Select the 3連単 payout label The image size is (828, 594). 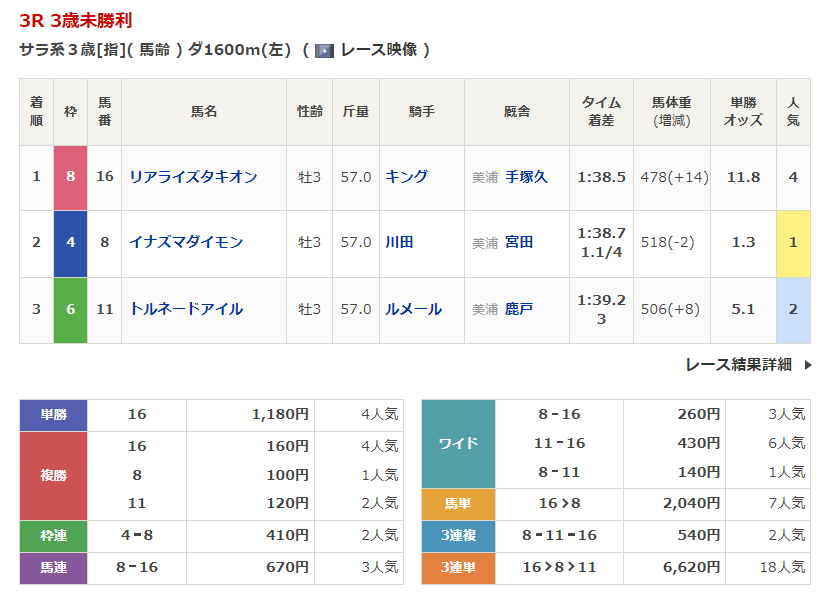[x=458, y=567]
